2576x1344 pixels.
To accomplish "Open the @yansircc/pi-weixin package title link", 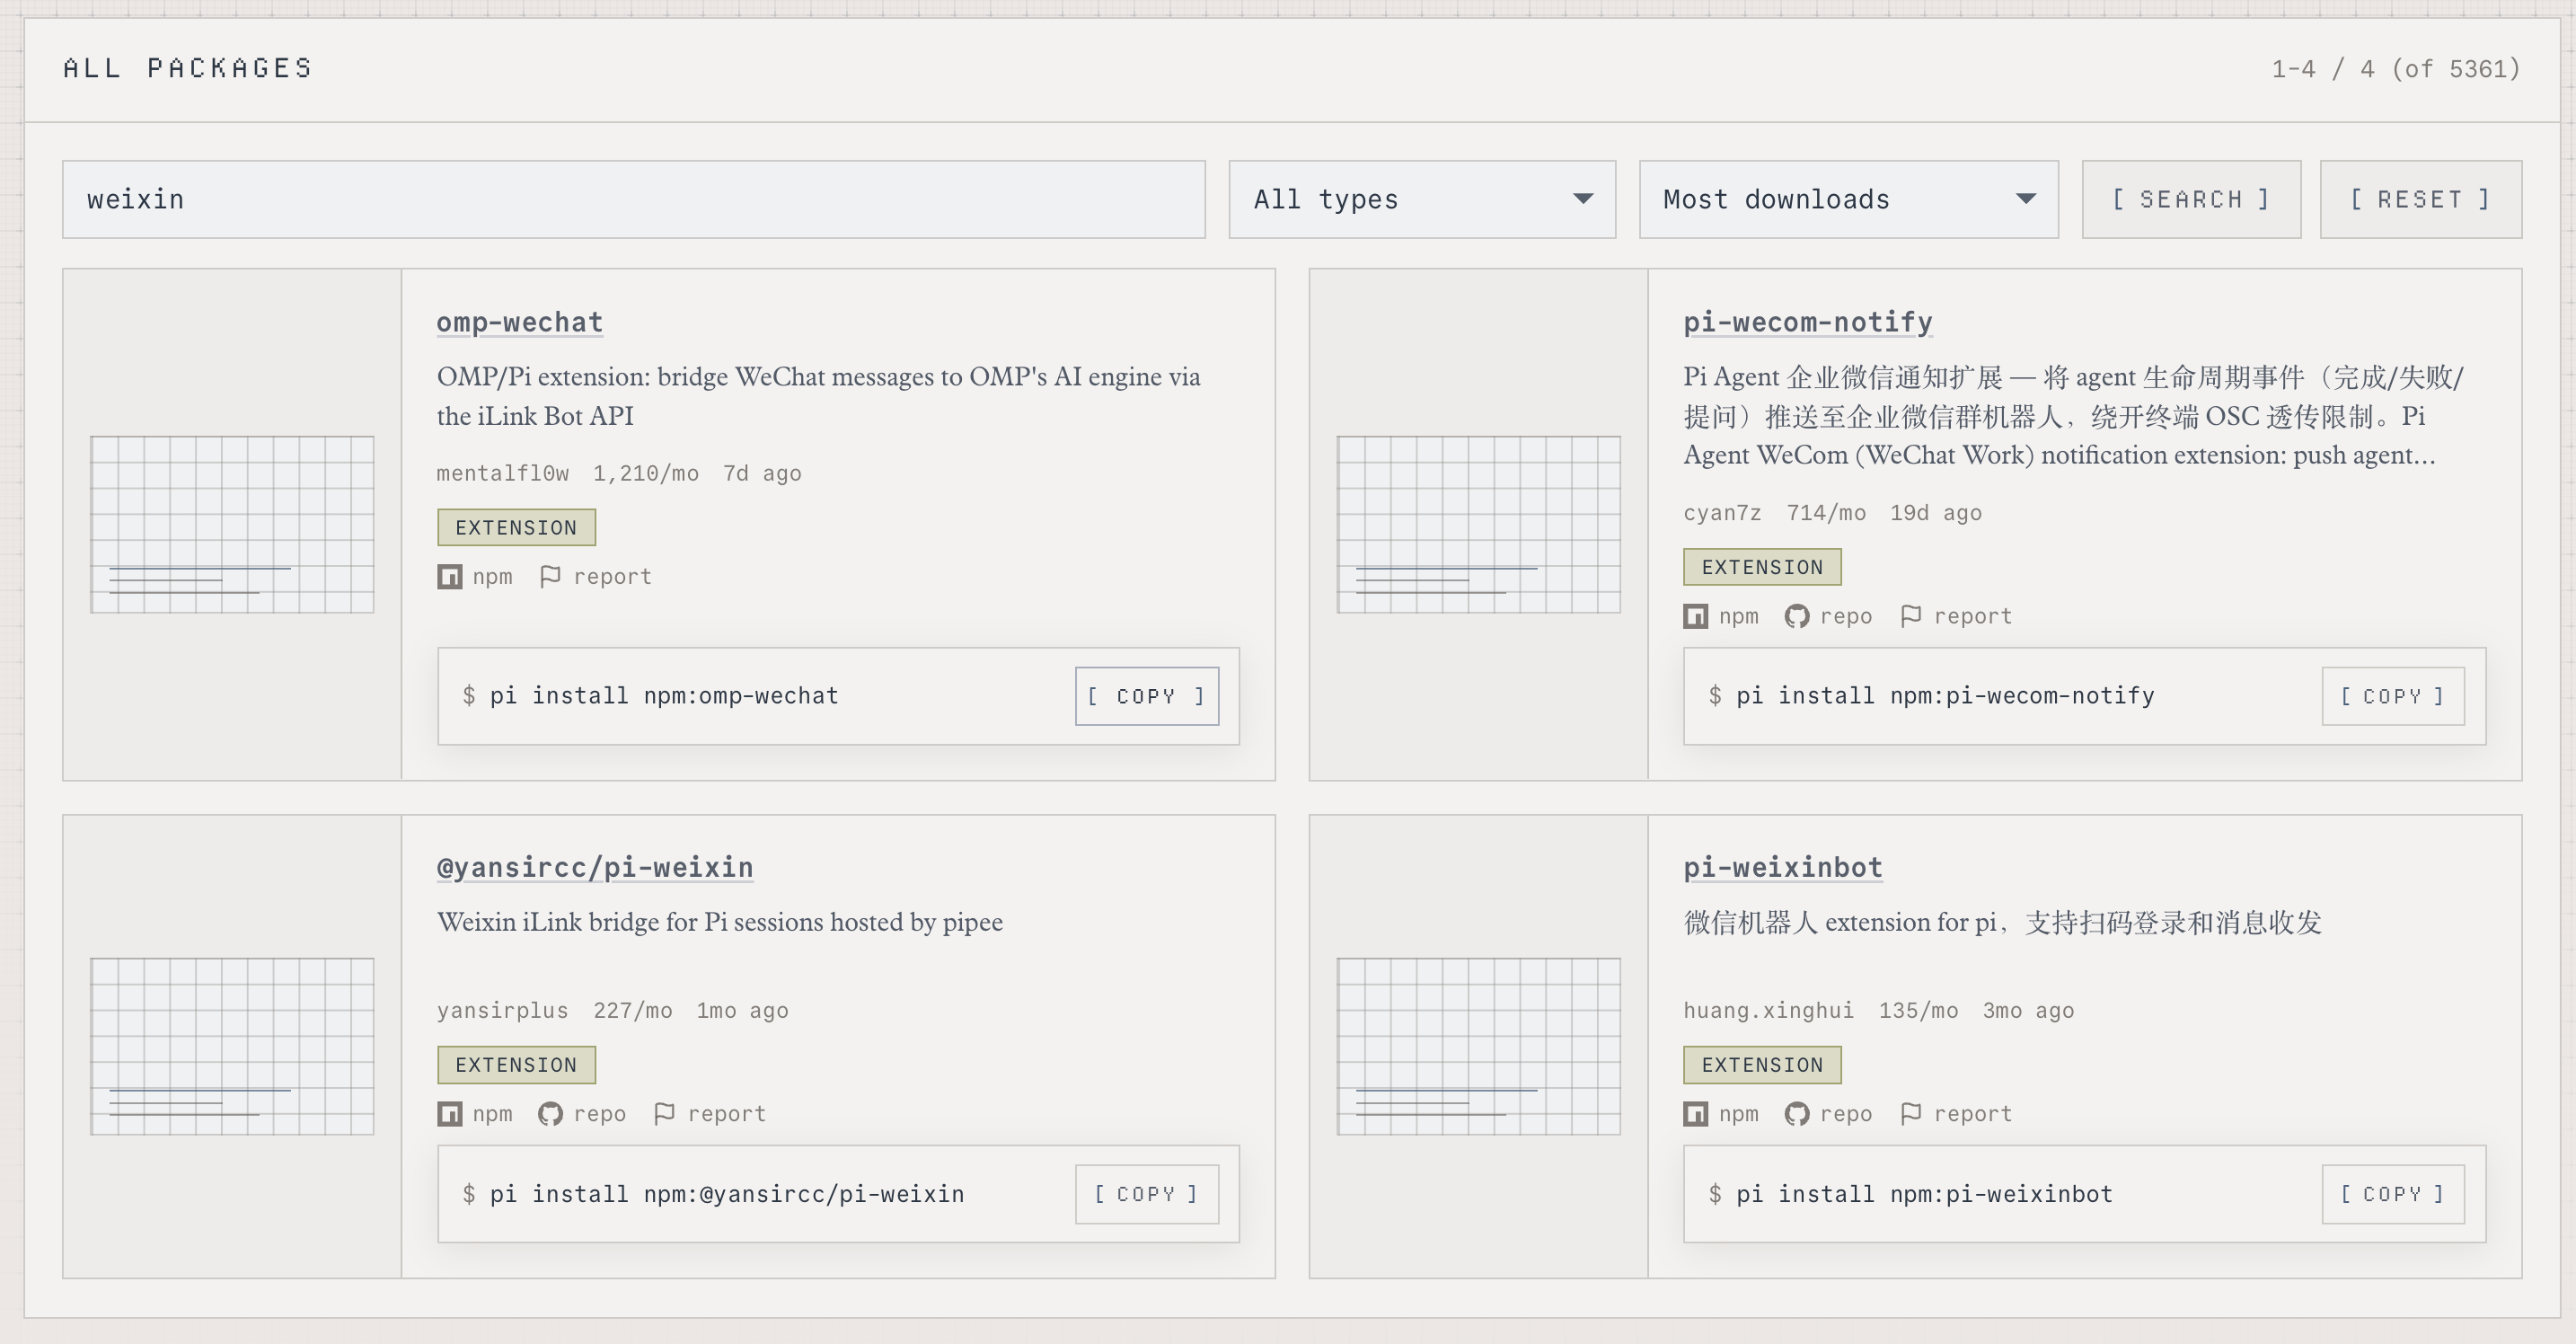I will pos(595,867).
